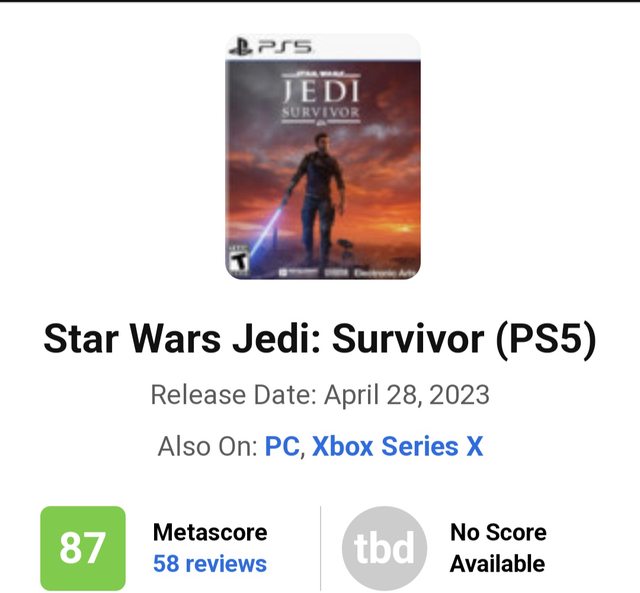This screenshot has width=640, height=593.
Task: Click the ESRB T rating badge on the cover
Action: pyautogui.click(x=238, y=258)
